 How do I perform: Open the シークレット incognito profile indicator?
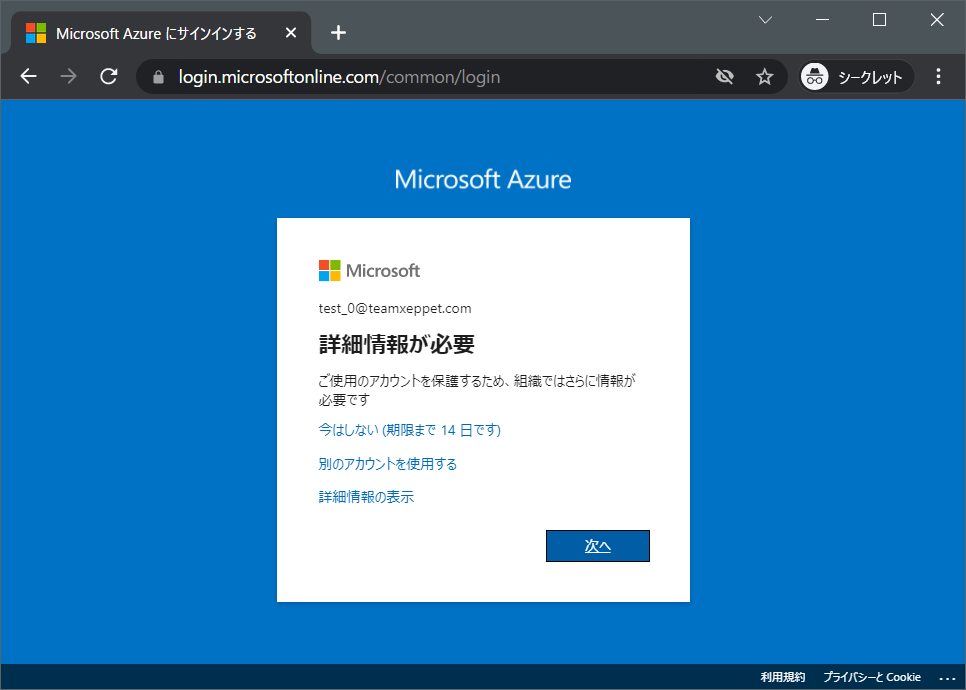(856, 76)
